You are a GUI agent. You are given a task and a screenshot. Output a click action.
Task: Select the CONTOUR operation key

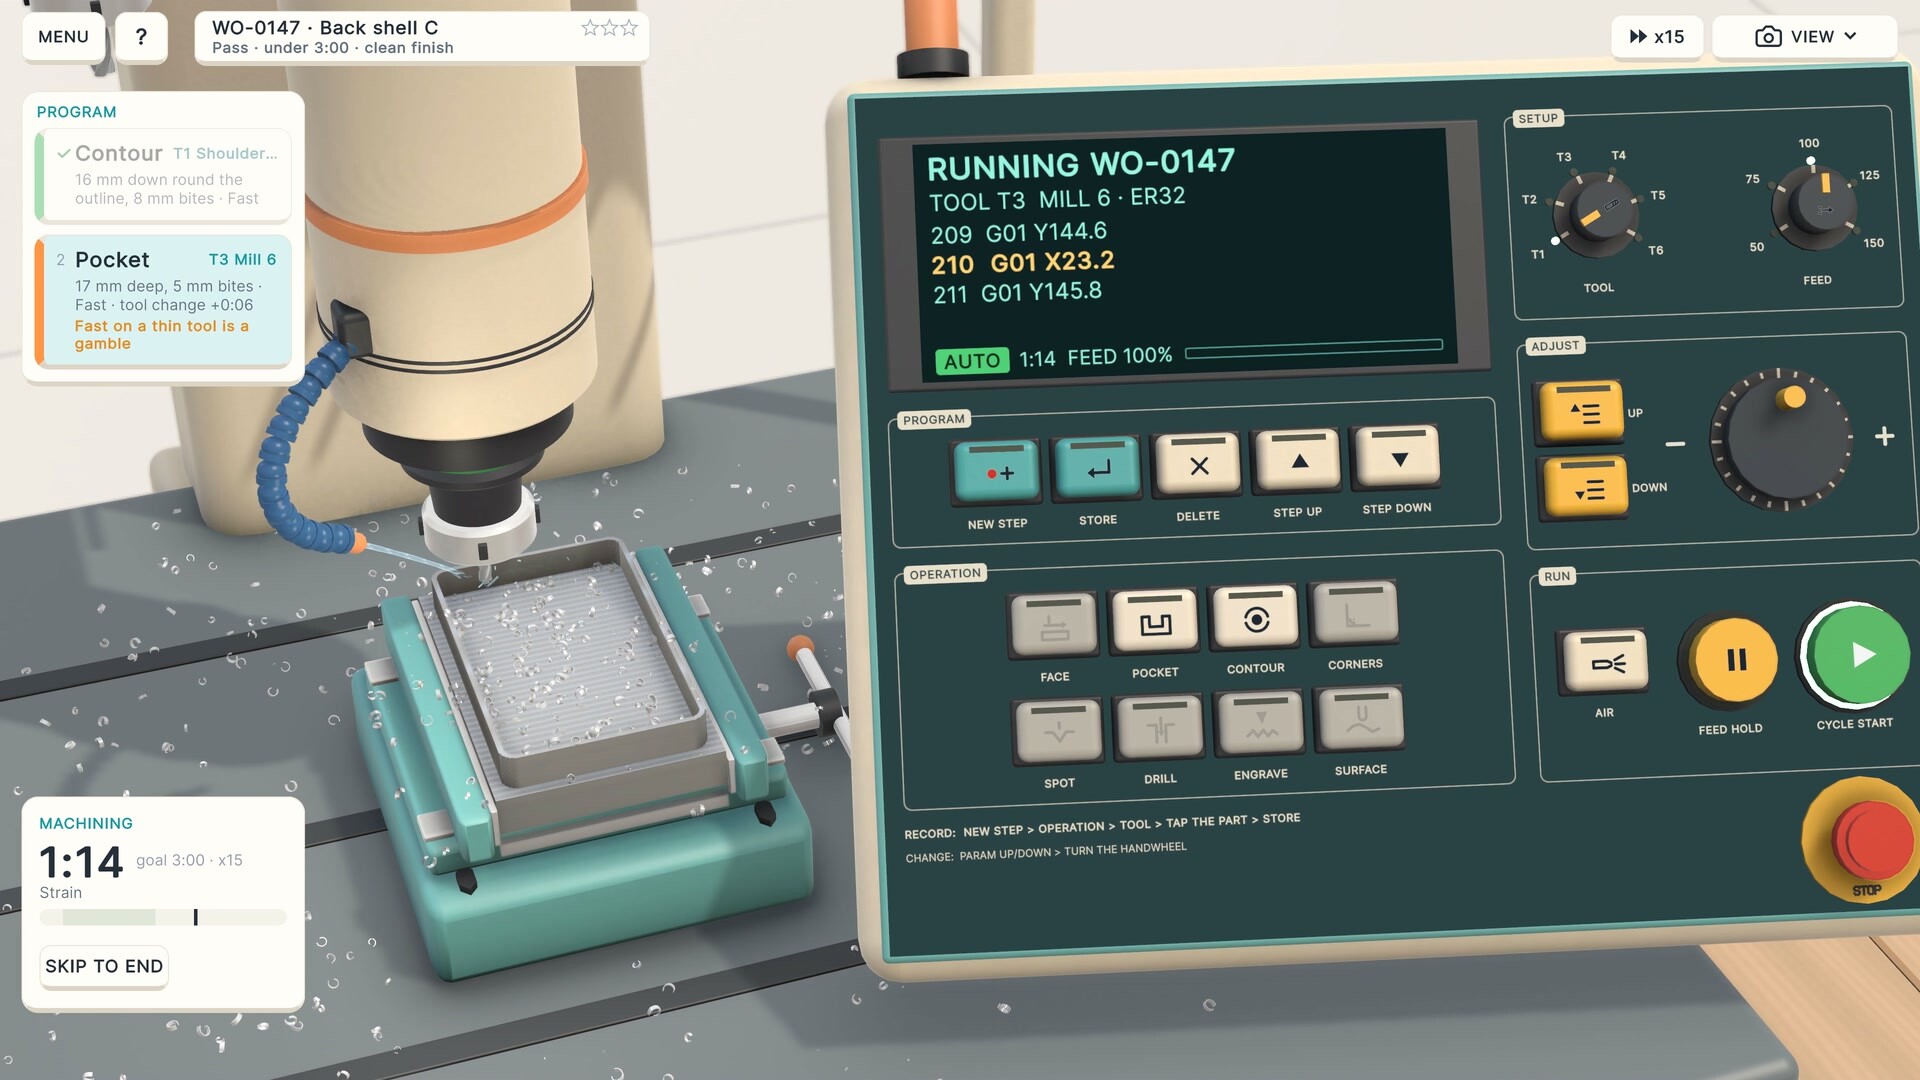click(1255, 618)
